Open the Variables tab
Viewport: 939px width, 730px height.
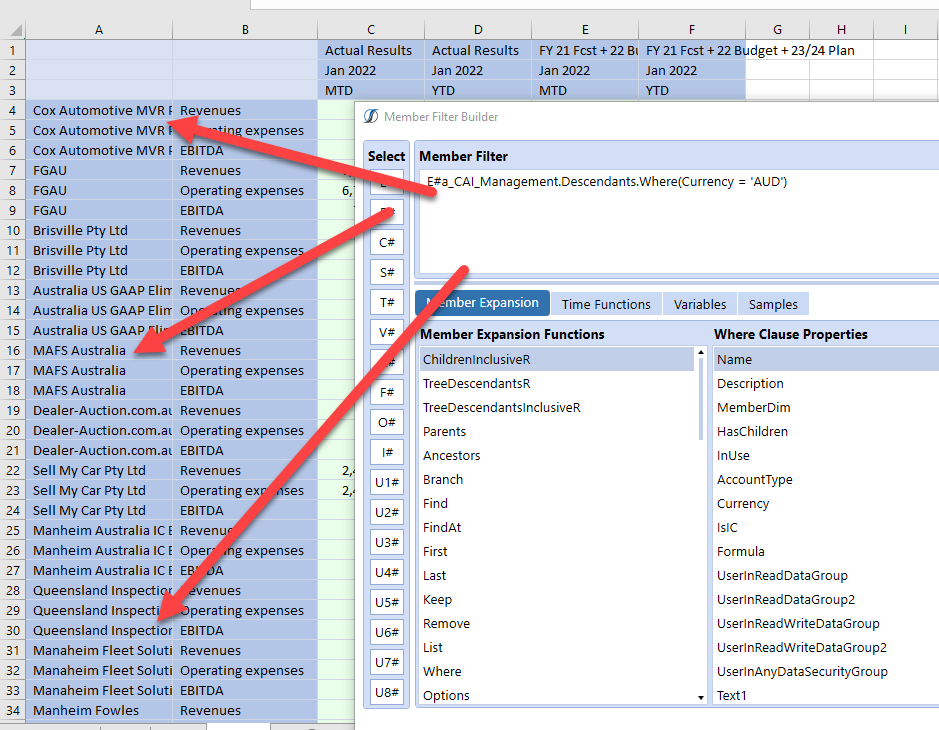pos(699,303)
